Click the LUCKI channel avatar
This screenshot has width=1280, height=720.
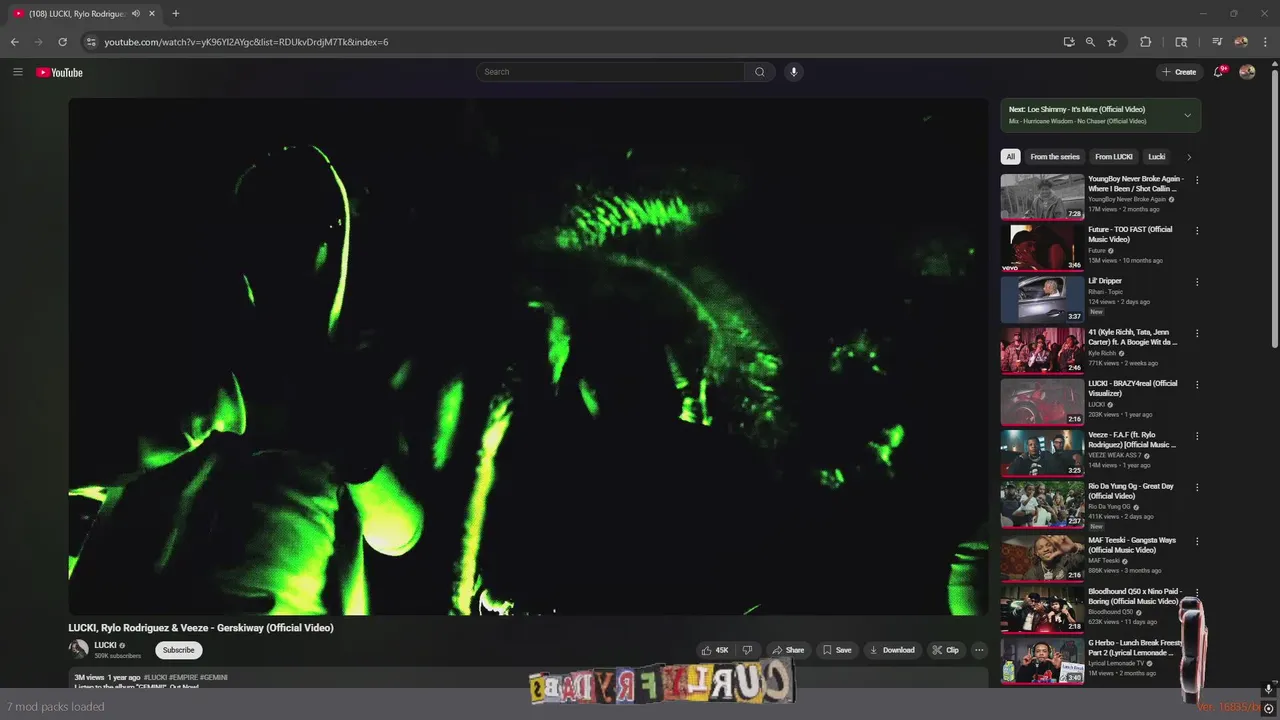78,649
